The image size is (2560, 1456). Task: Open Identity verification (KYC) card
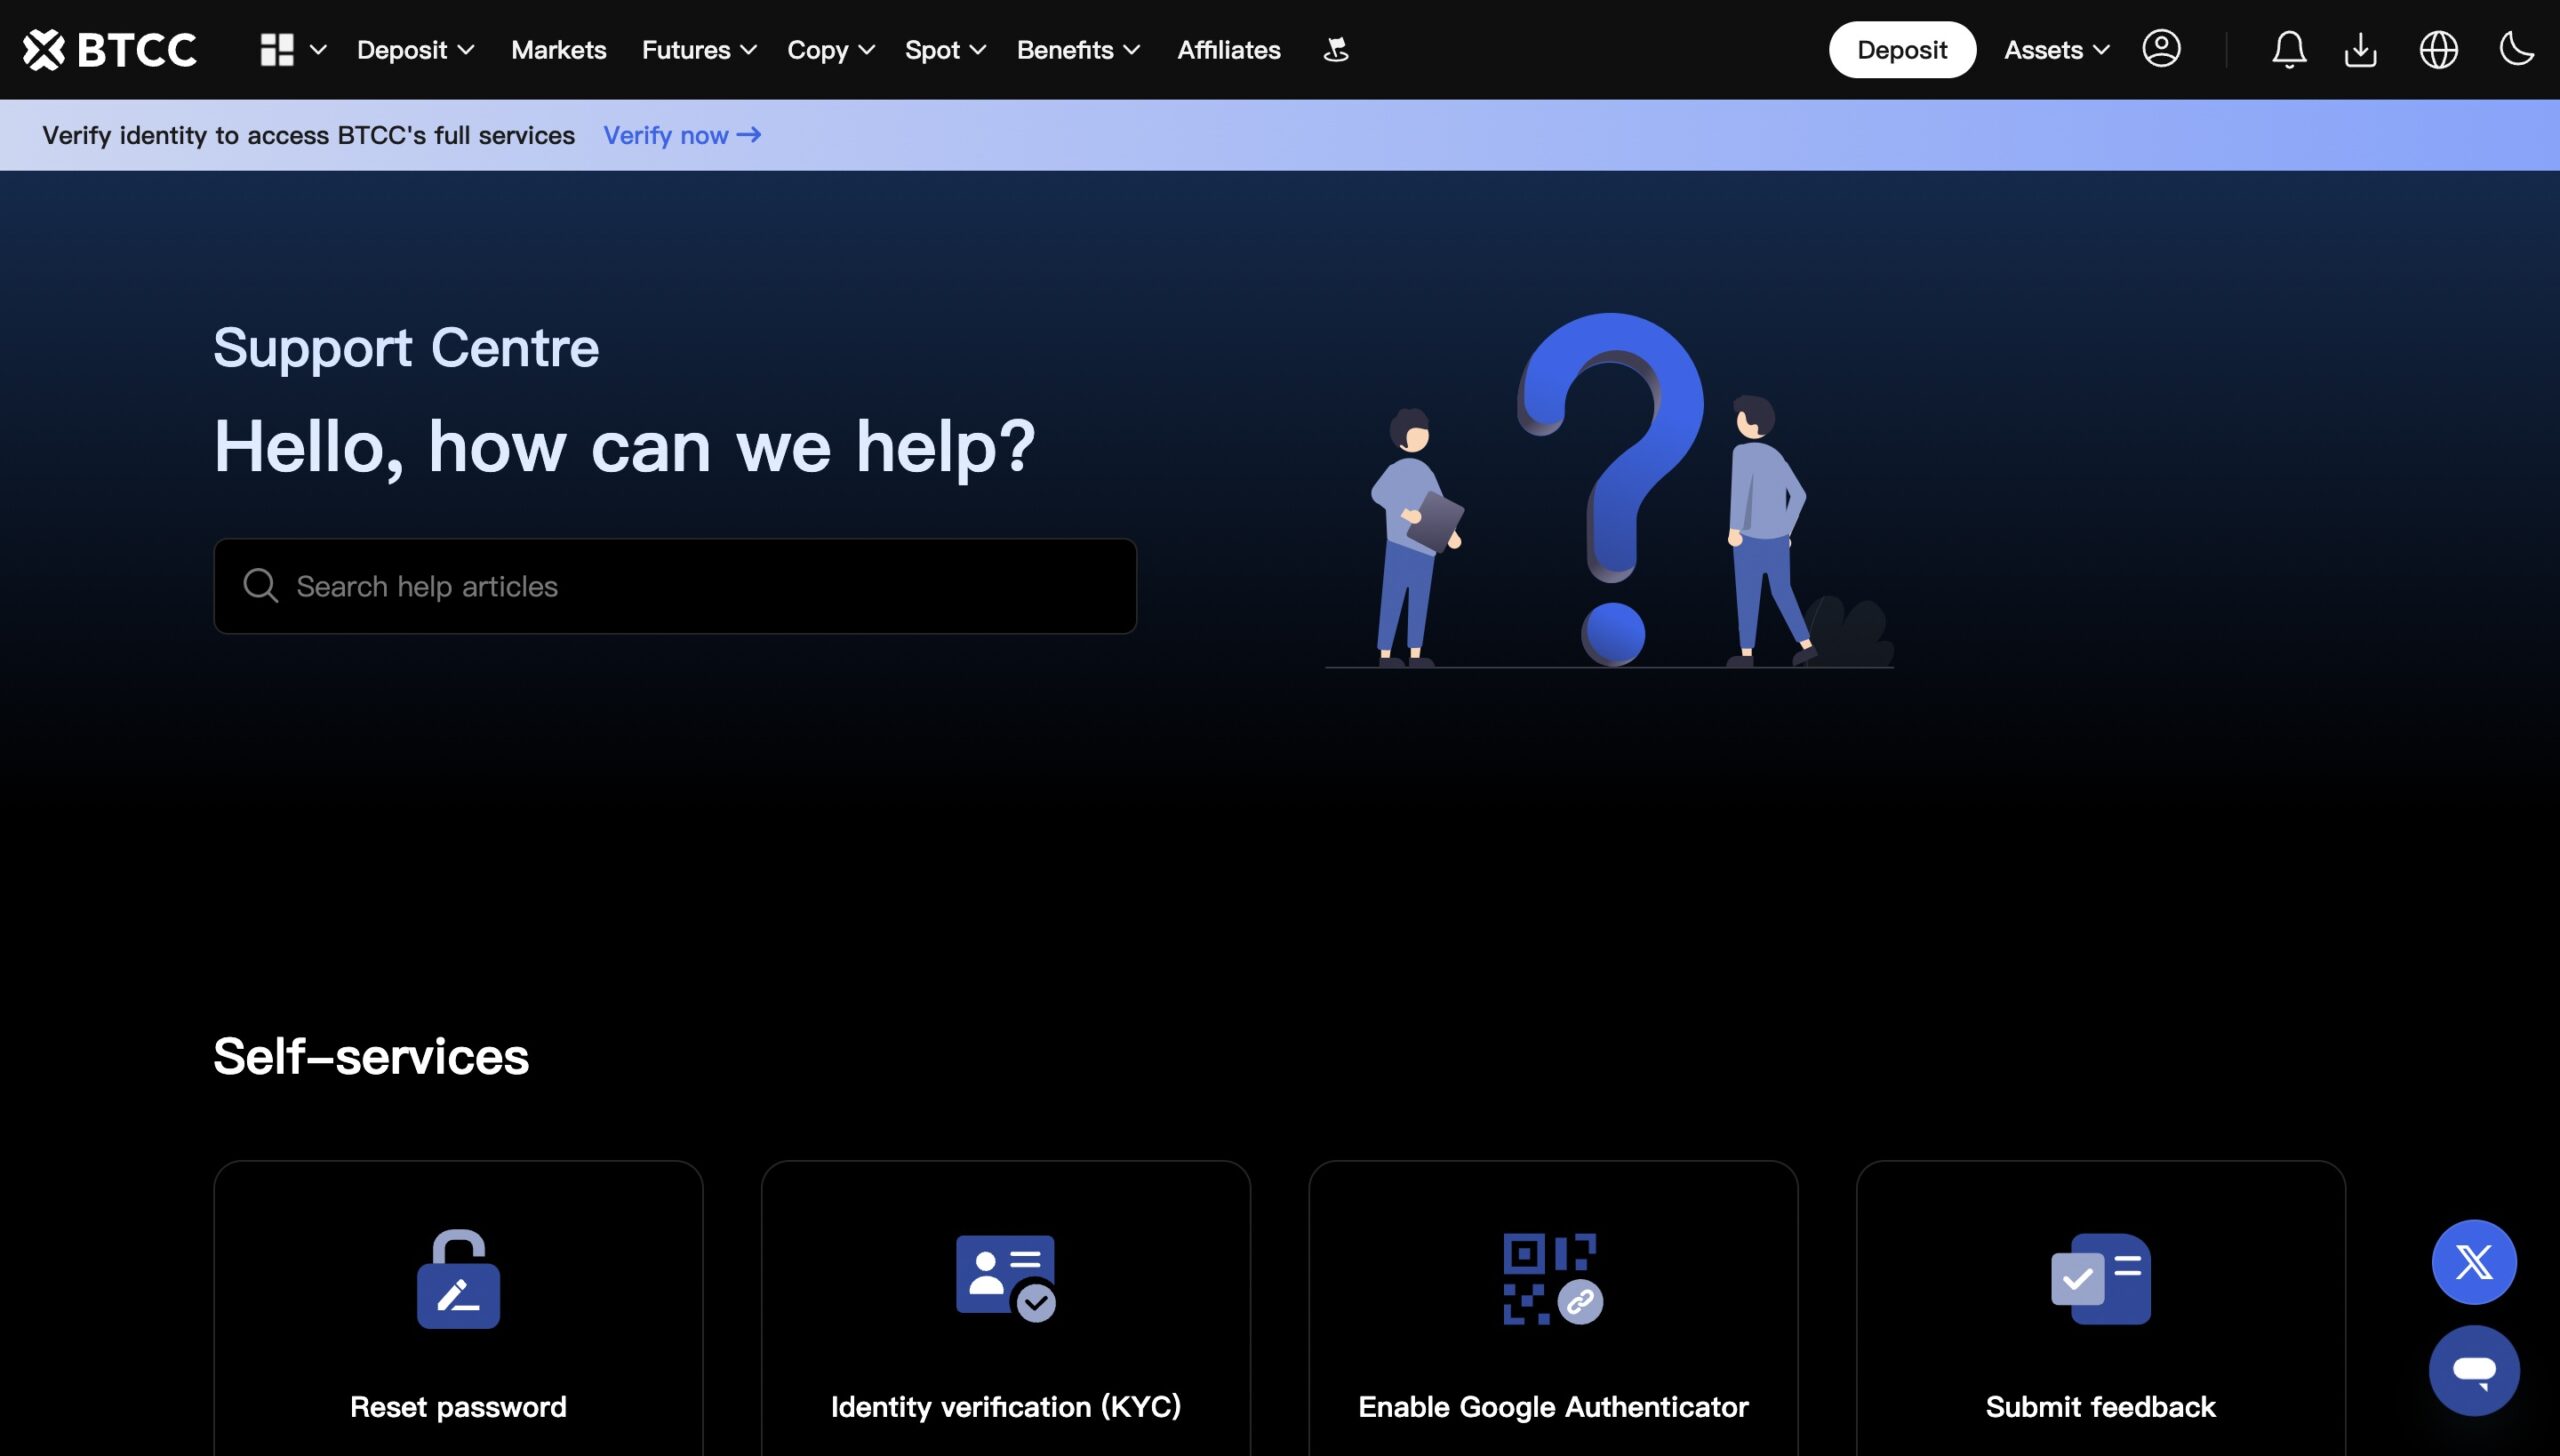[1006, 1308]
